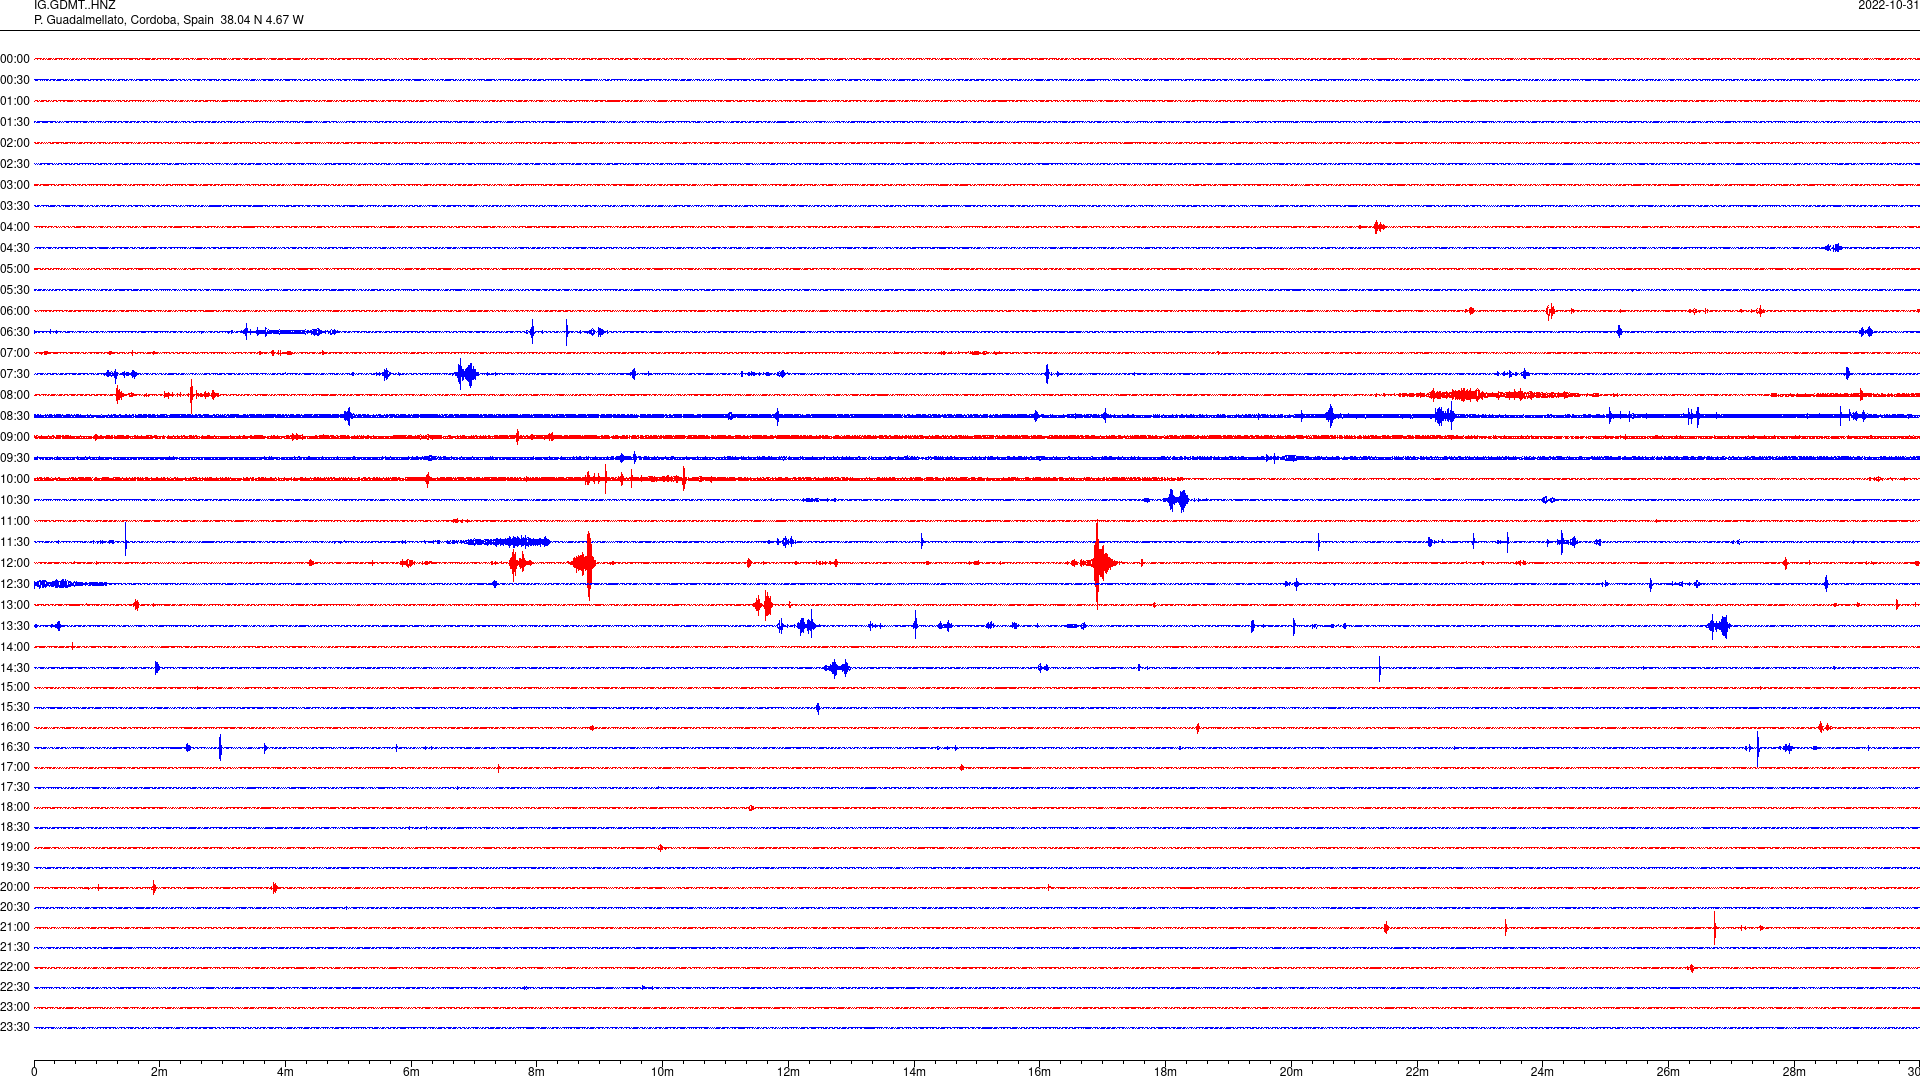This screenshot has width=1920, height=1080.
Task: Select the 02:00 trace label
Action: pyautogui.click(x=15, y=143)
